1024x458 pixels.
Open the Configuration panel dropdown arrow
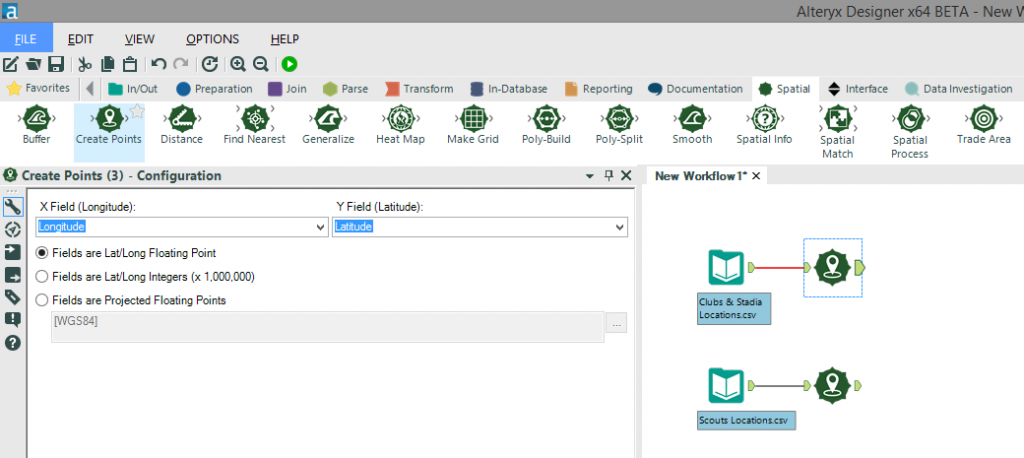click(x=590, y=176)
